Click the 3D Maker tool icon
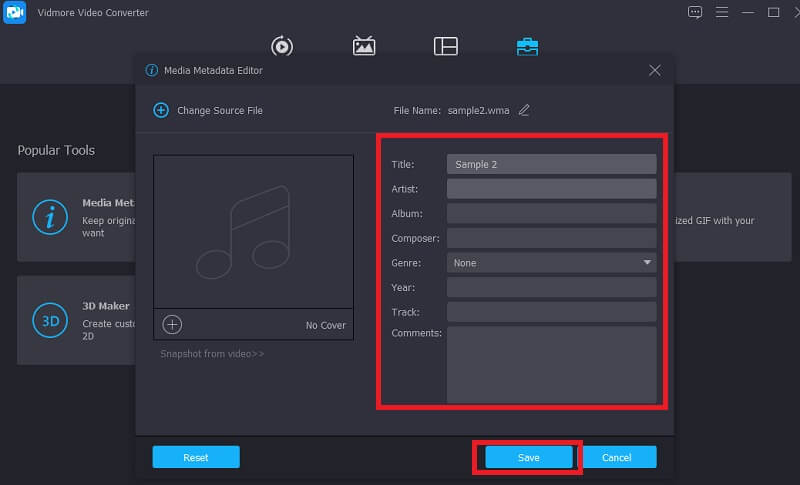 pyautogui.click(x=49, y=320)
